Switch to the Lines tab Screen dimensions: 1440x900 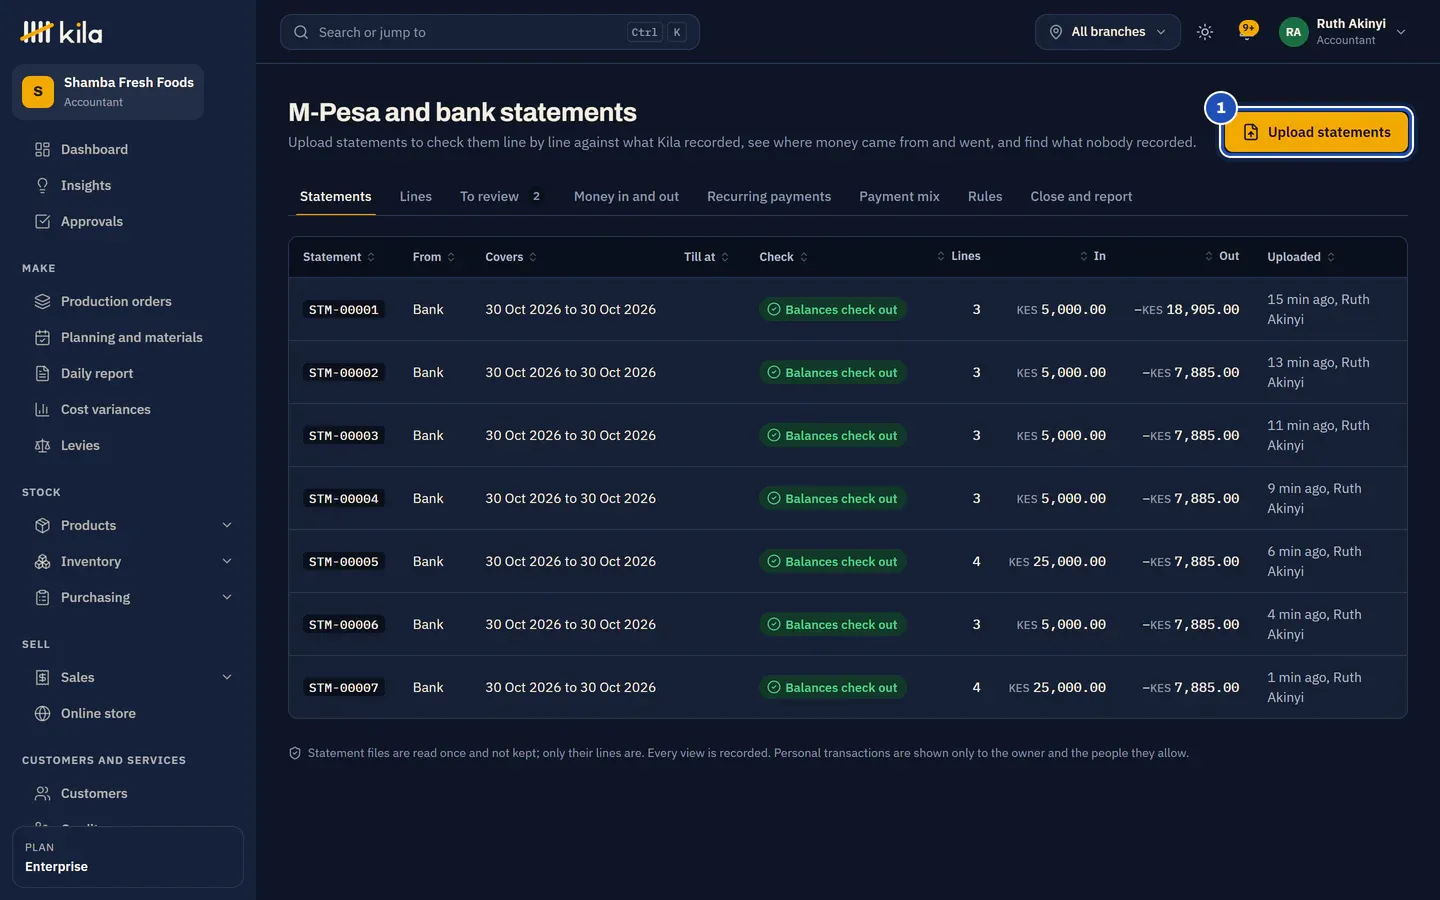(x=416, y=196)
